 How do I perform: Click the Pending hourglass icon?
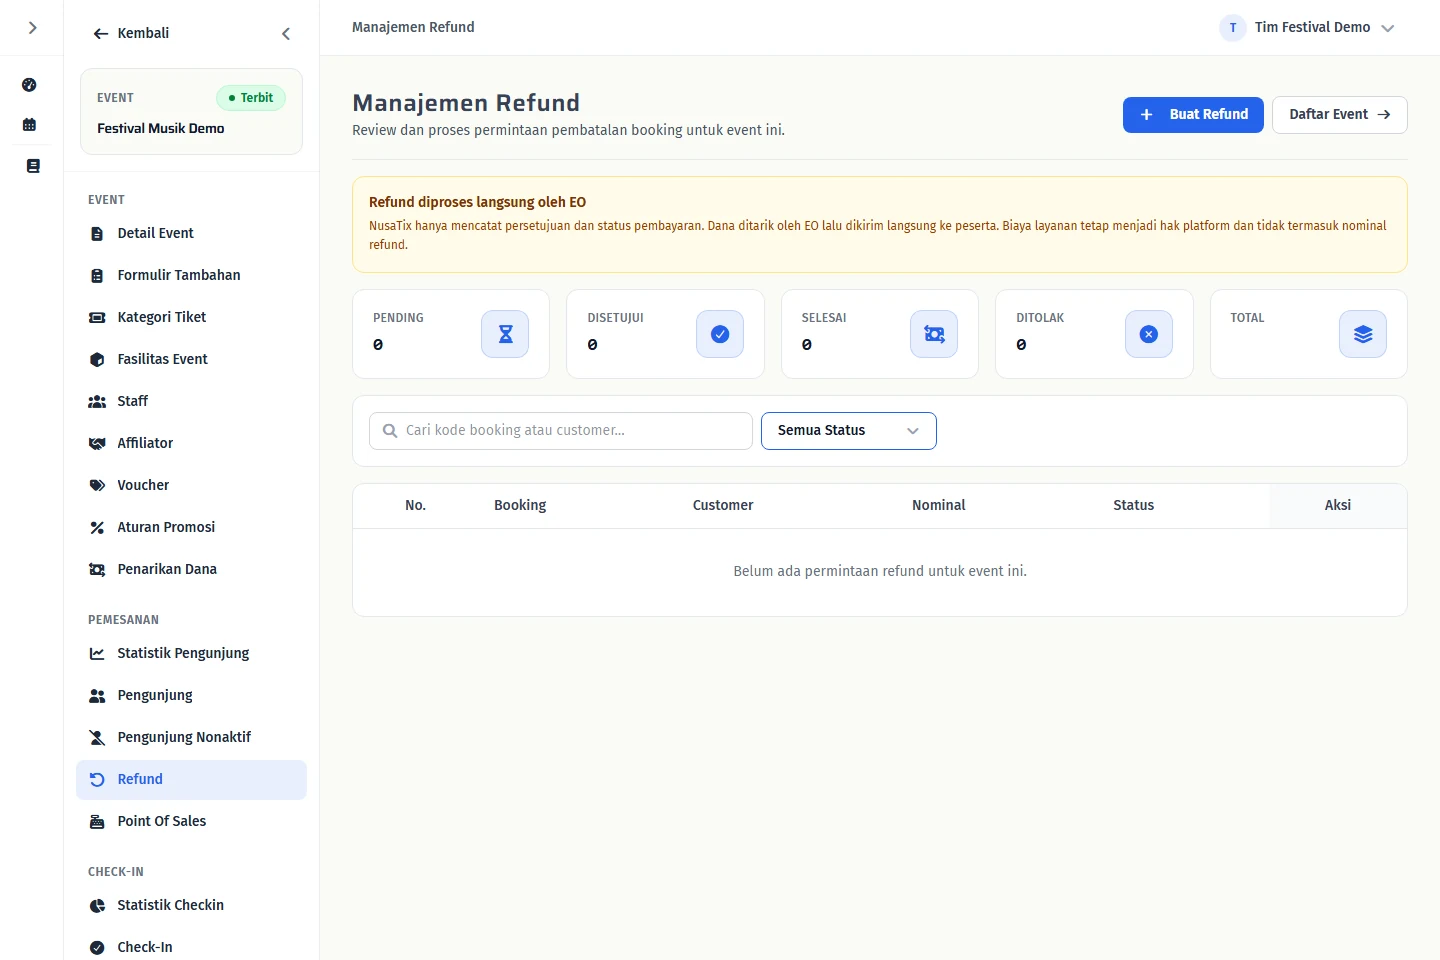(505, 334)
